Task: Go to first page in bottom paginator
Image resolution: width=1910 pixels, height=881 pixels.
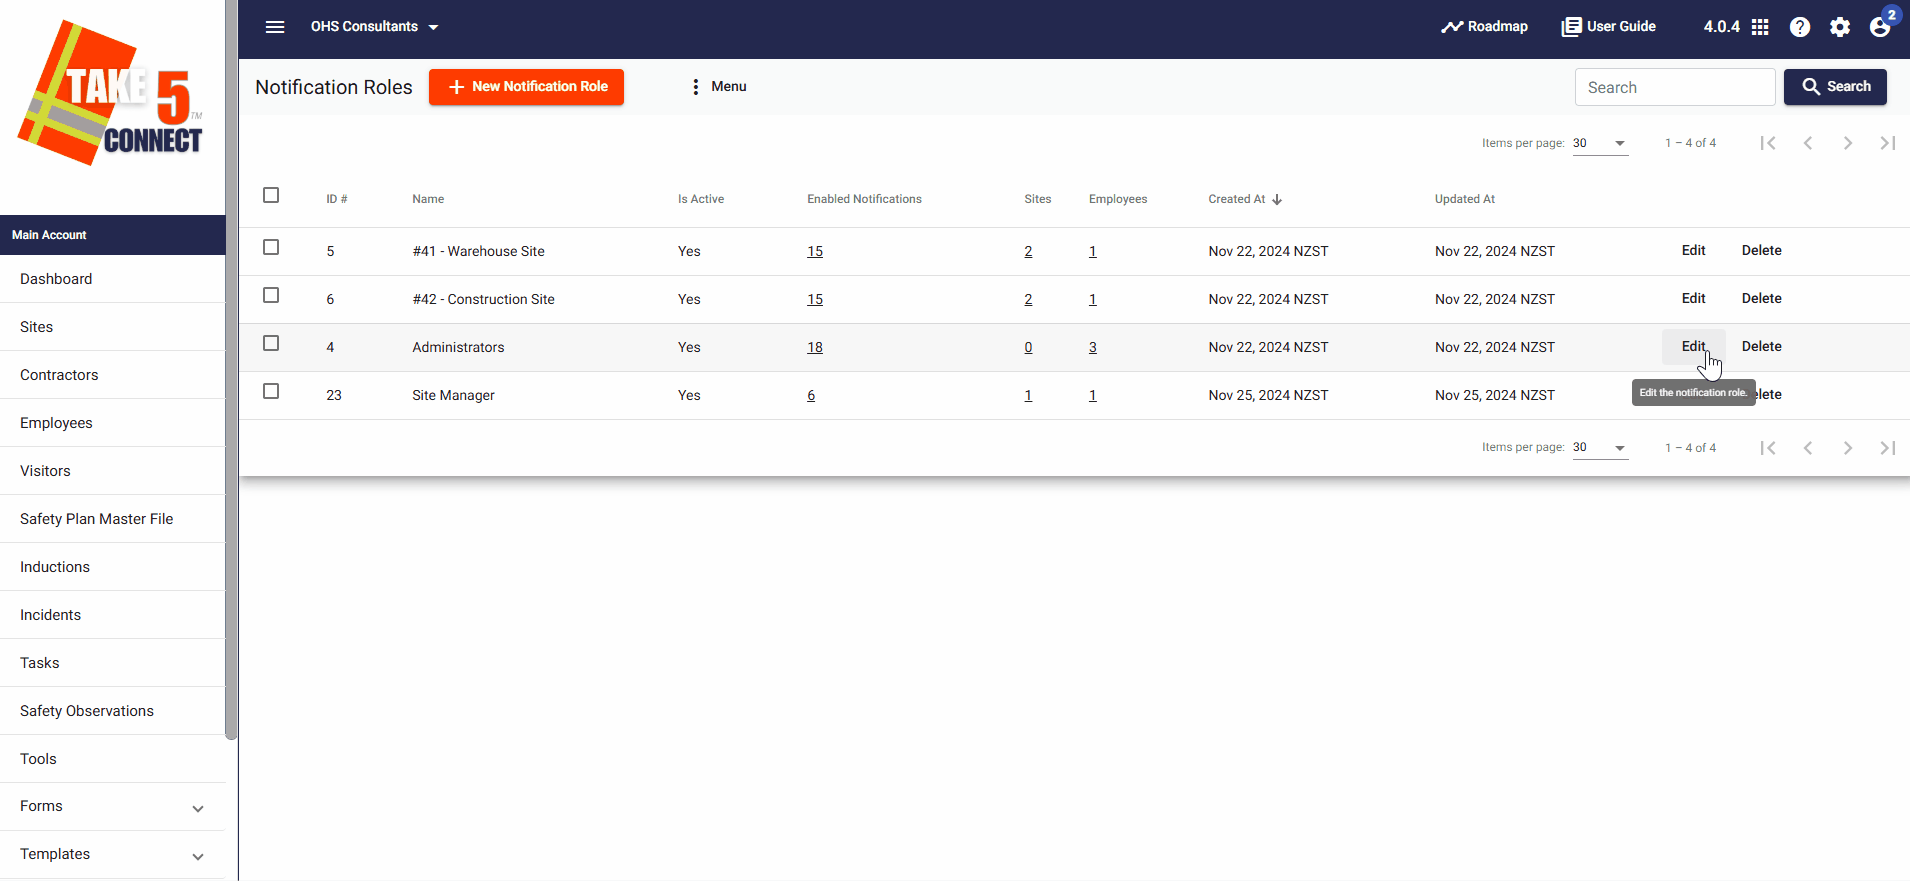Action: pyautogui.click(x=1768, y=448)
